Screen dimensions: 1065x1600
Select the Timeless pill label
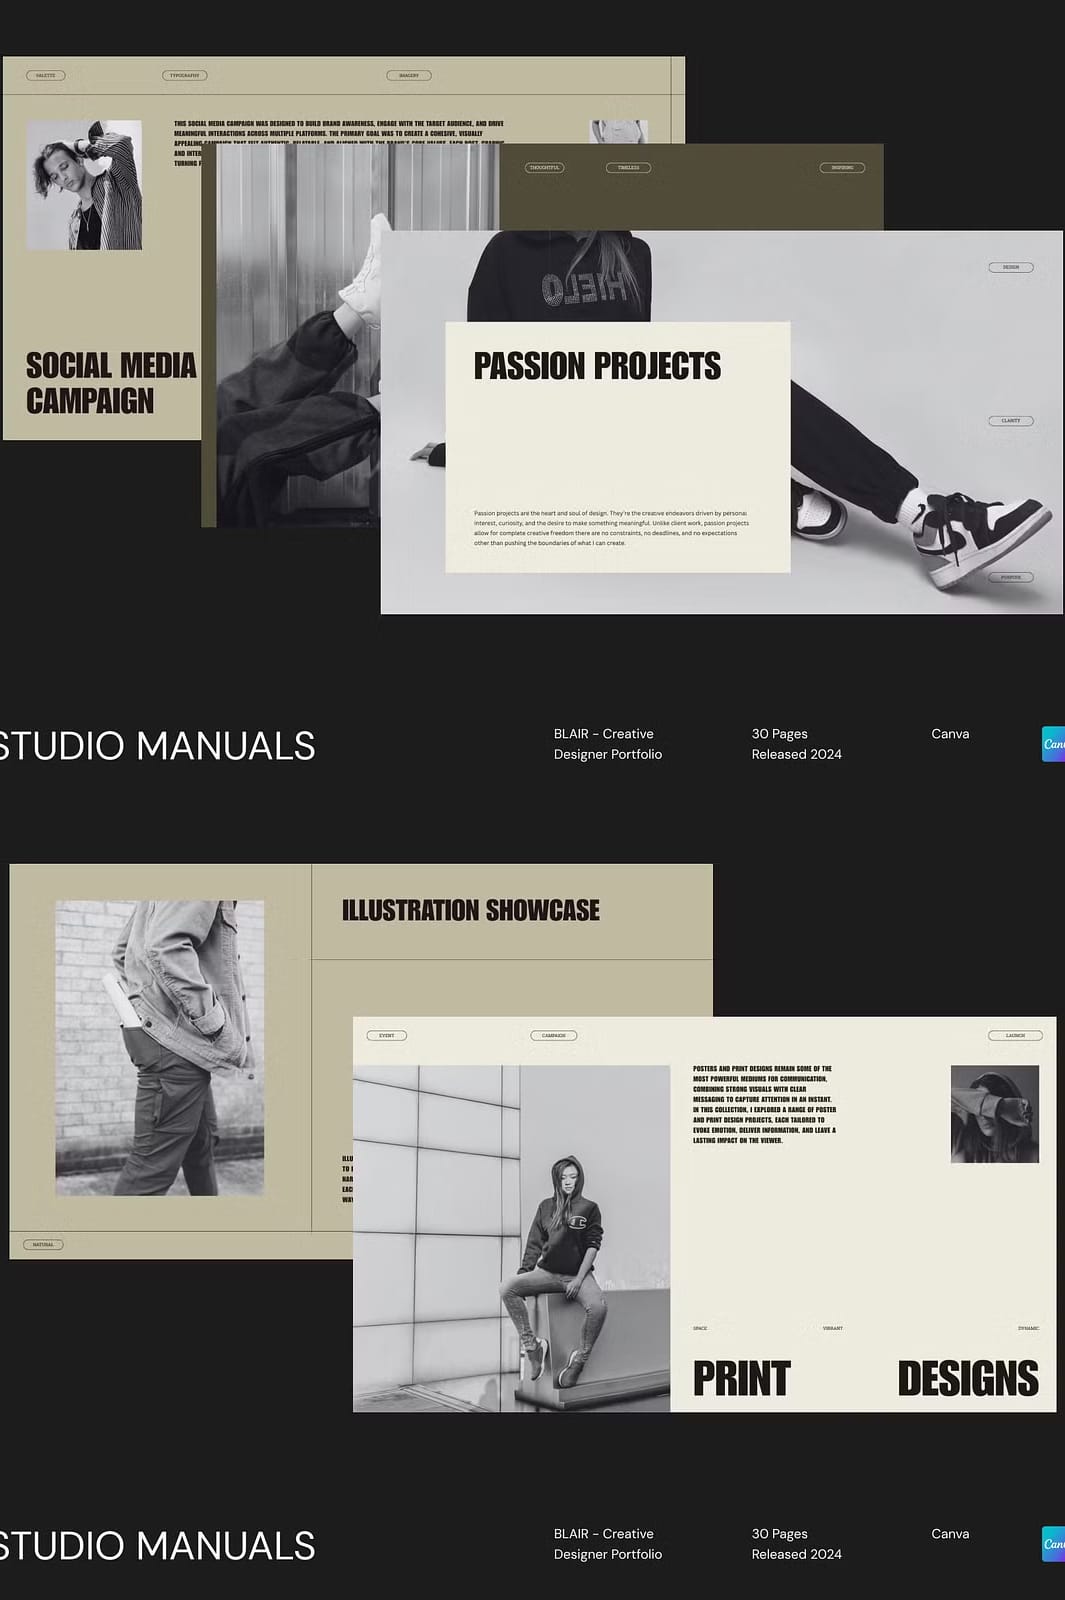(x=628, y=168)
